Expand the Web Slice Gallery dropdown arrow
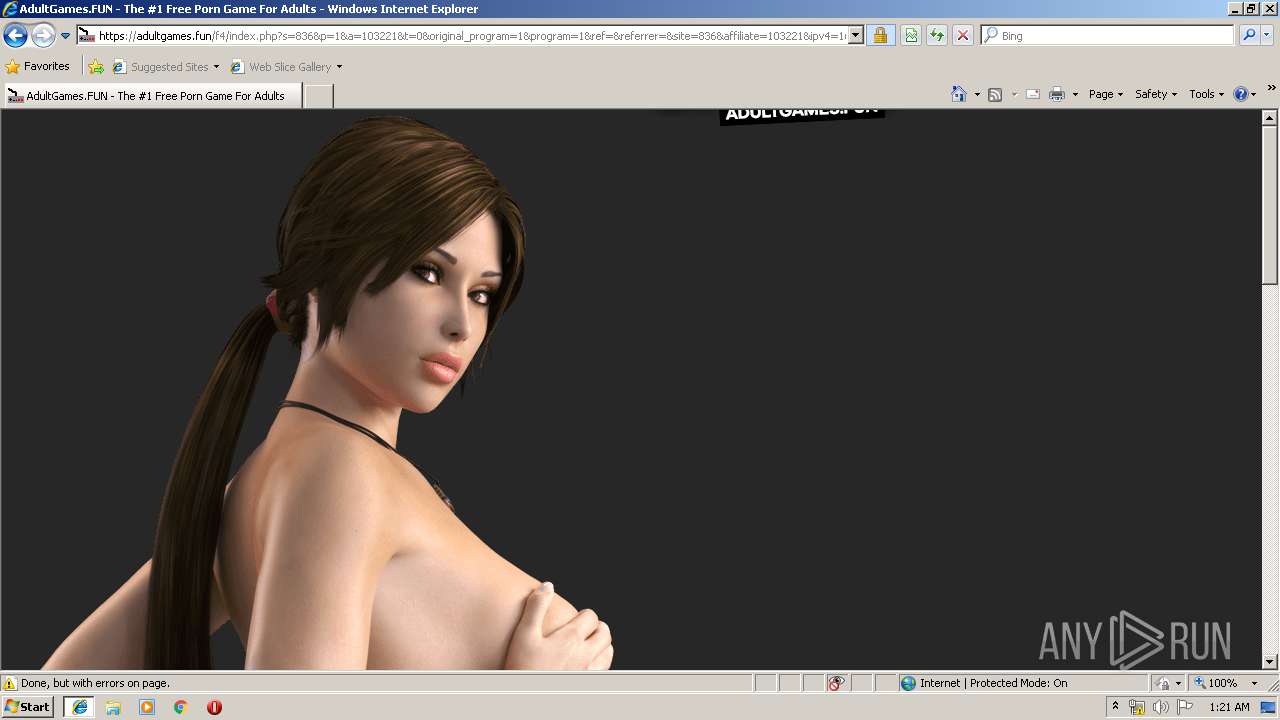The image size is (1280, 720). click(x=339, y=67)
